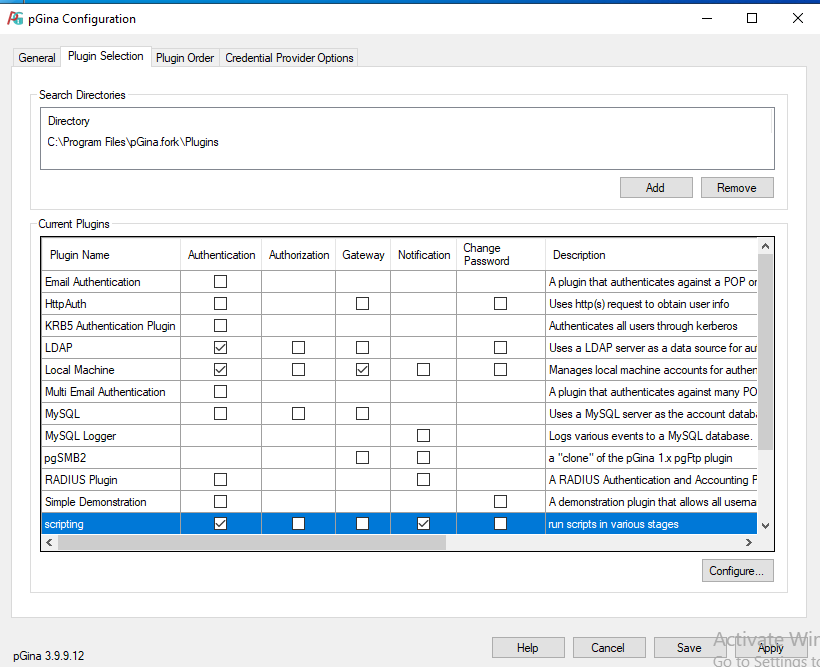Open the Help dialog button
This screenshot has width=820, height=667.
pyautogui.click(x=527, y=648)
